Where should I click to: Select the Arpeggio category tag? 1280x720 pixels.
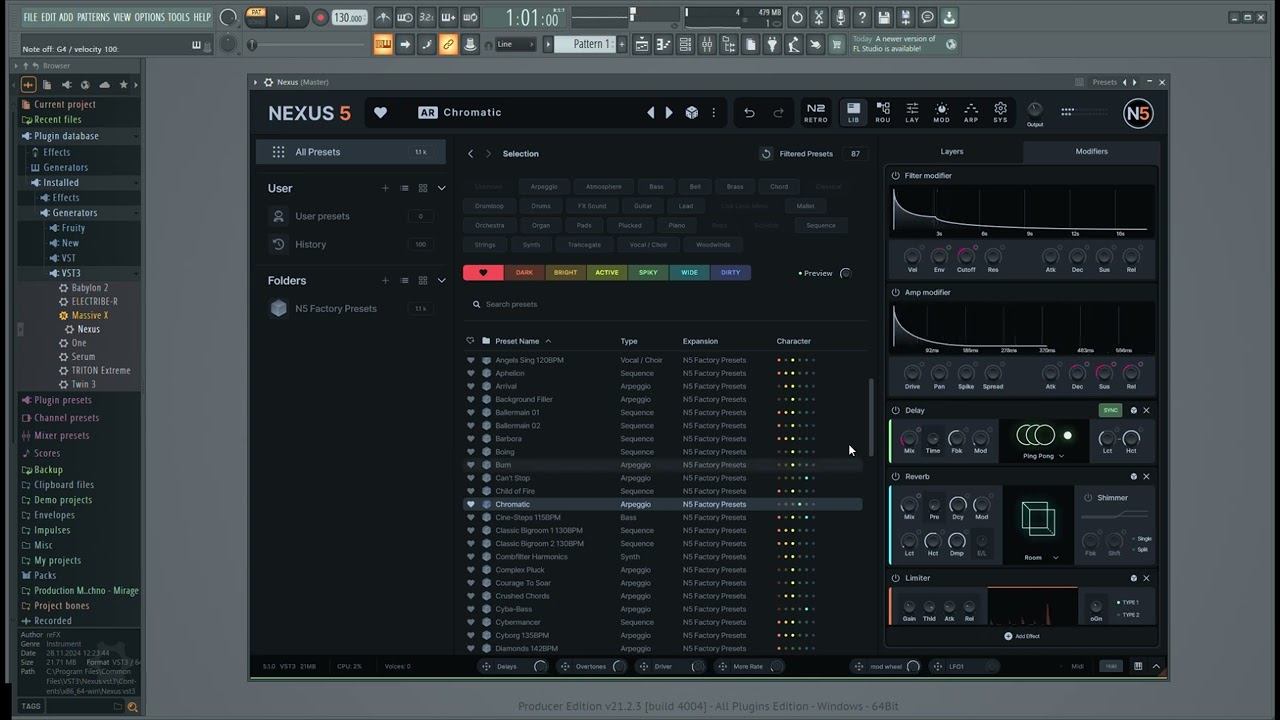coord(544,187)
